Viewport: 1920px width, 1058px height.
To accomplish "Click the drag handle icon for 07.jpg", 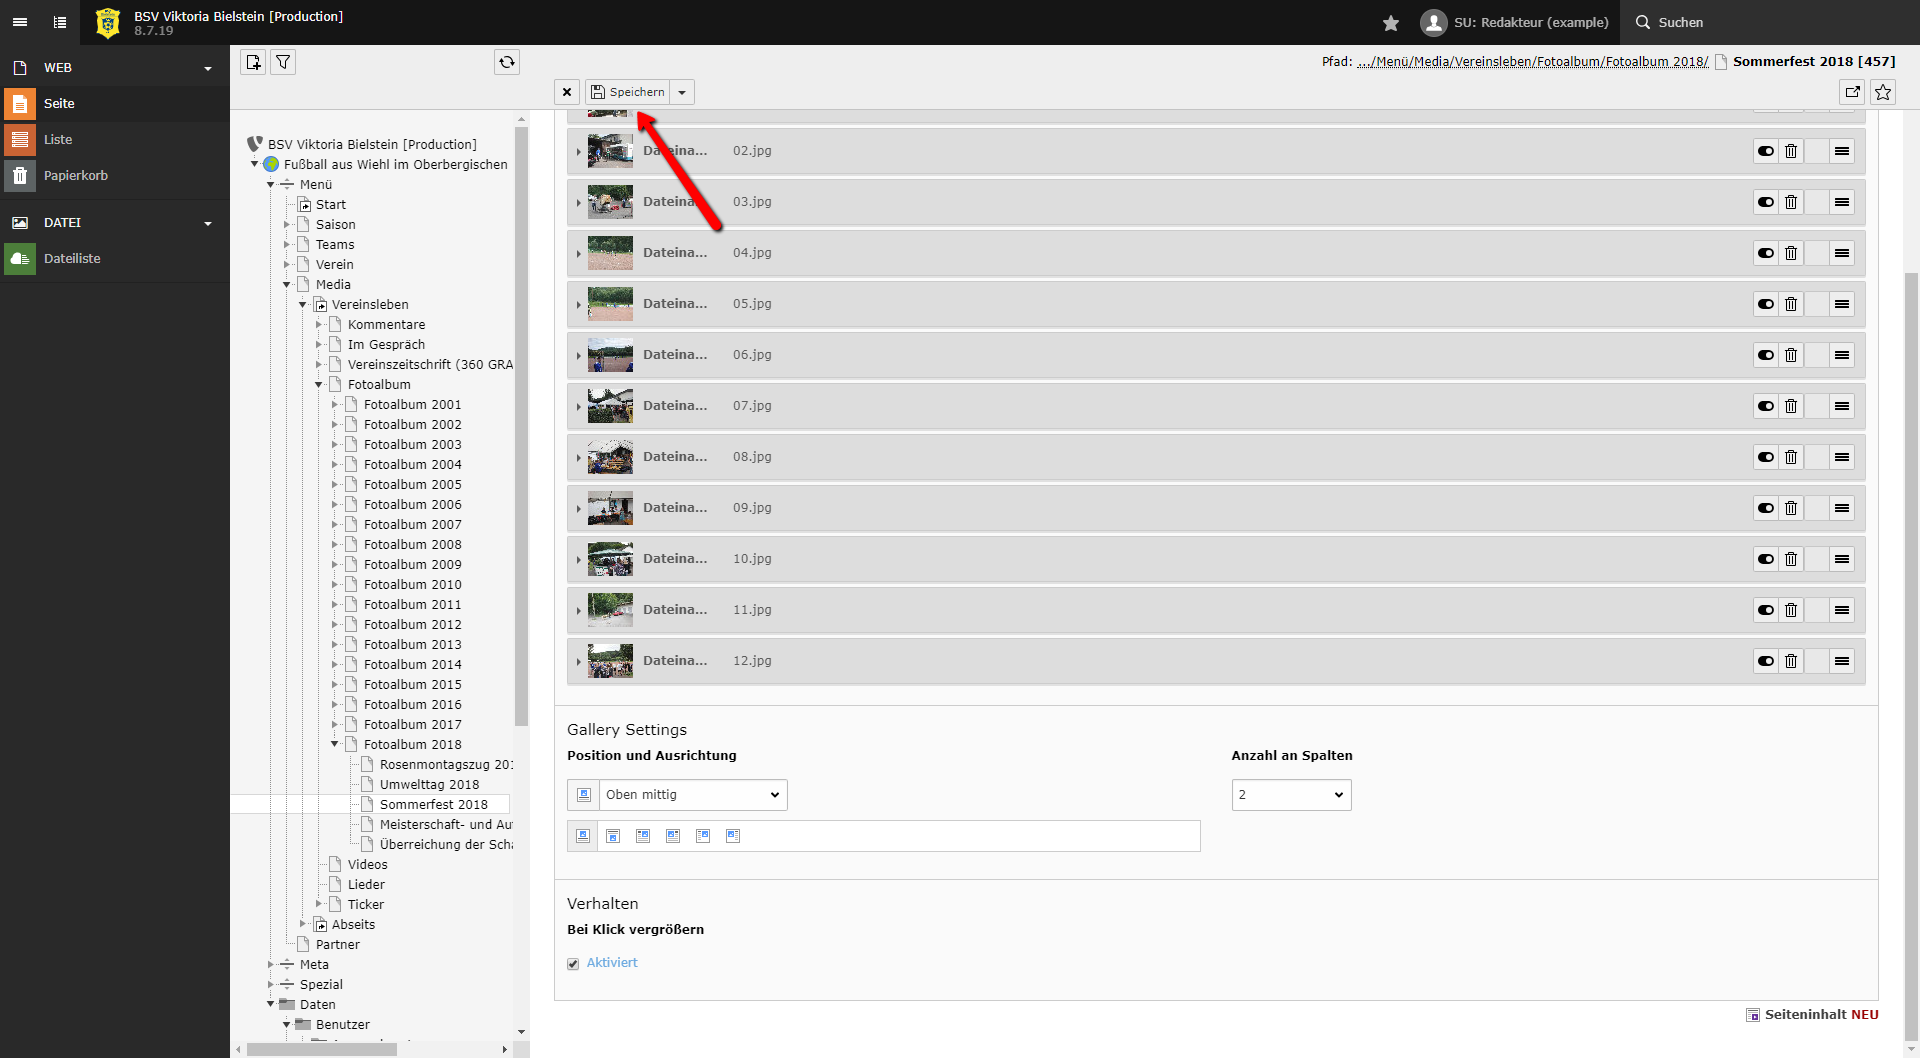I will pyautogui.click(x=1841, y=406).
